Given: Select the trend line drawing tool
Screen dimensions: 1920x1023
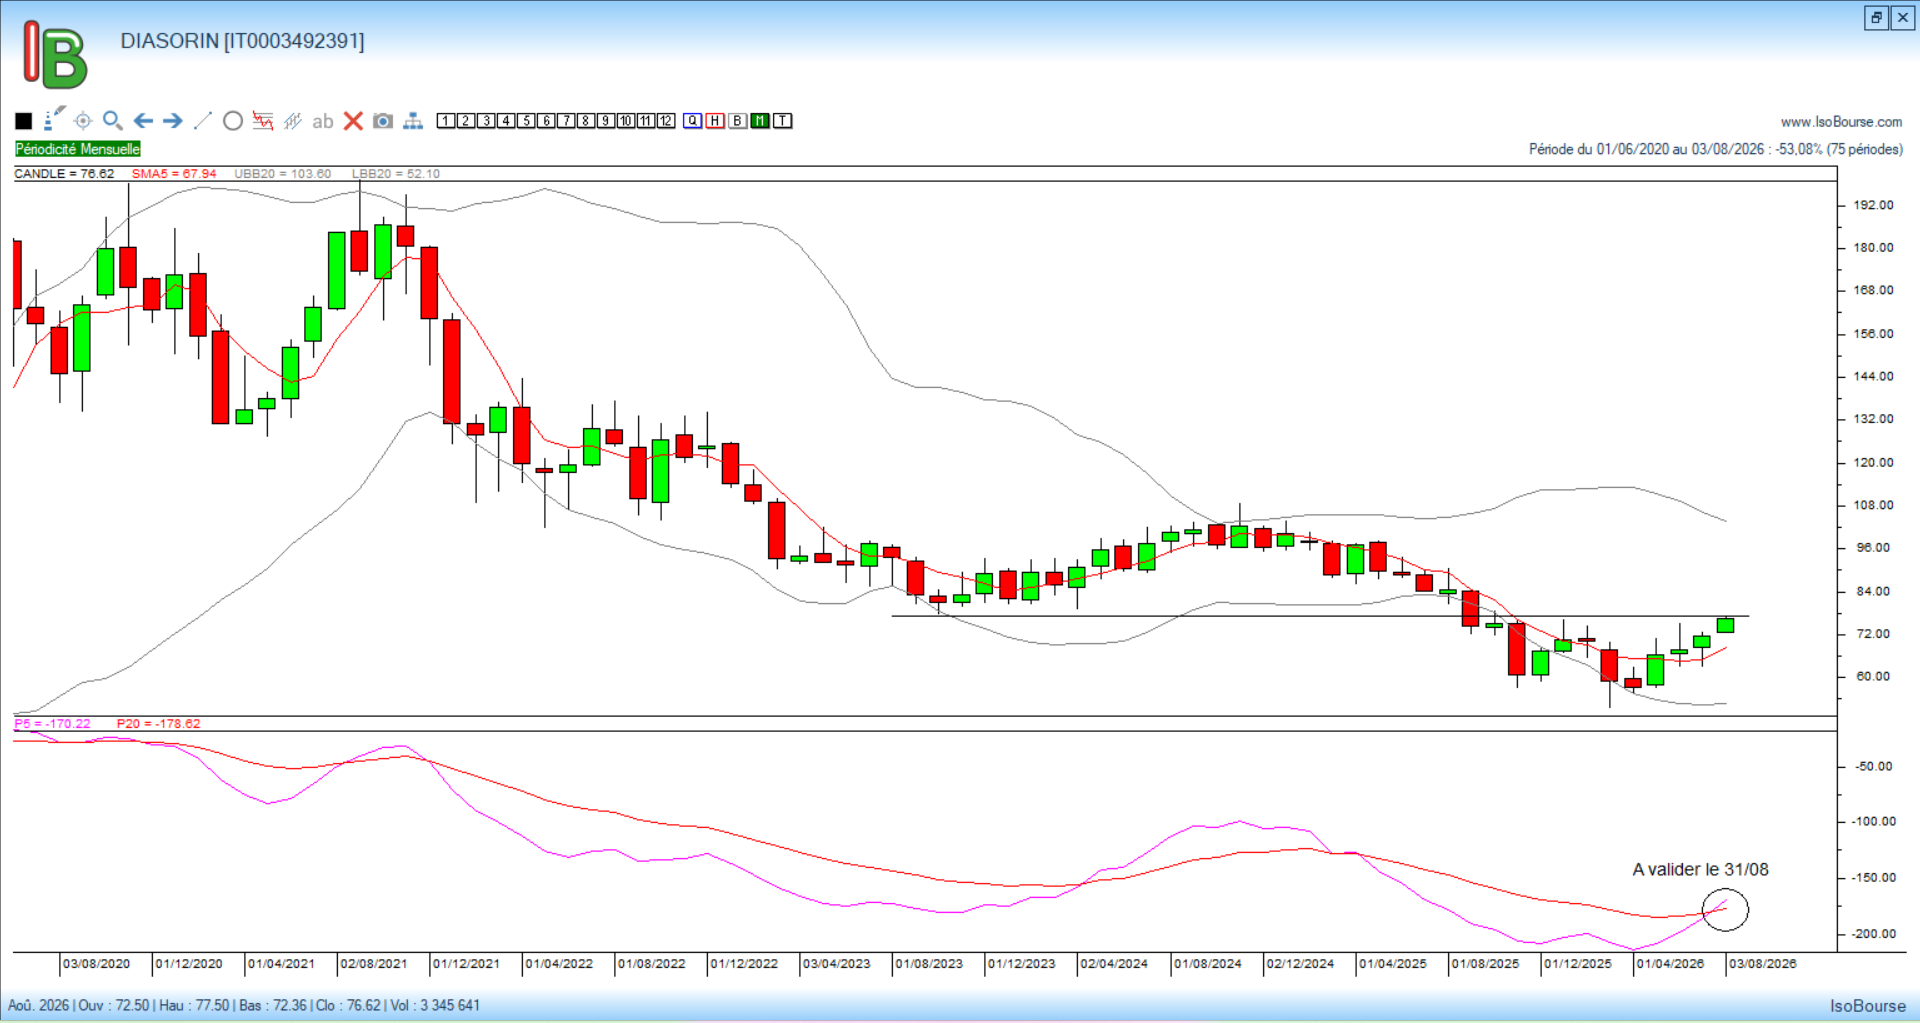Looking at the screenshot, I should (203, 121).
